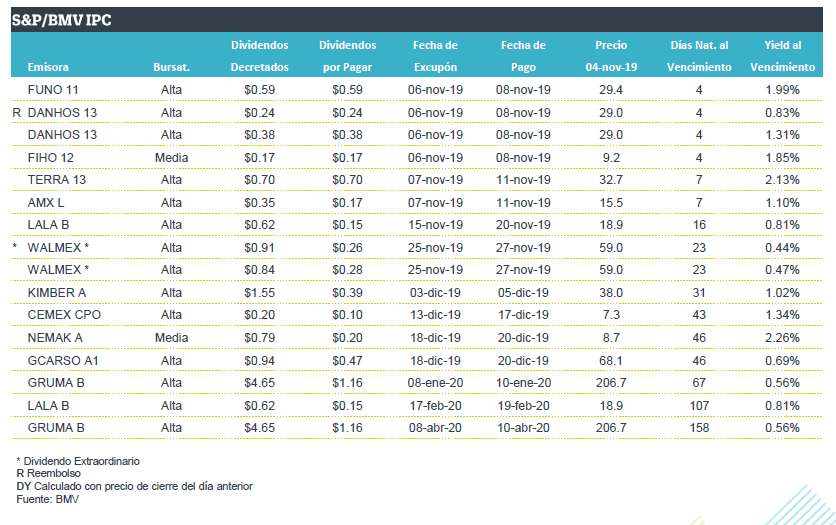Select the 0.83% yield cell

tap(782, 112)
